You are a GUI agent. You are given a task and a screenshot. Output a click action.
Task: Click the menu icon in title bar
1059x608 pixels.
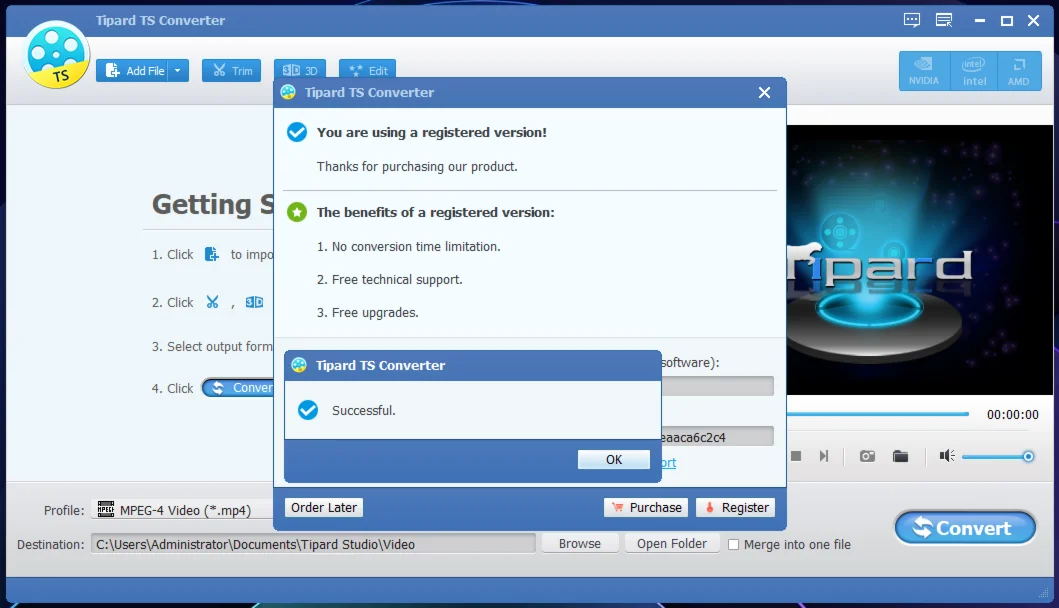click(943, 20)
